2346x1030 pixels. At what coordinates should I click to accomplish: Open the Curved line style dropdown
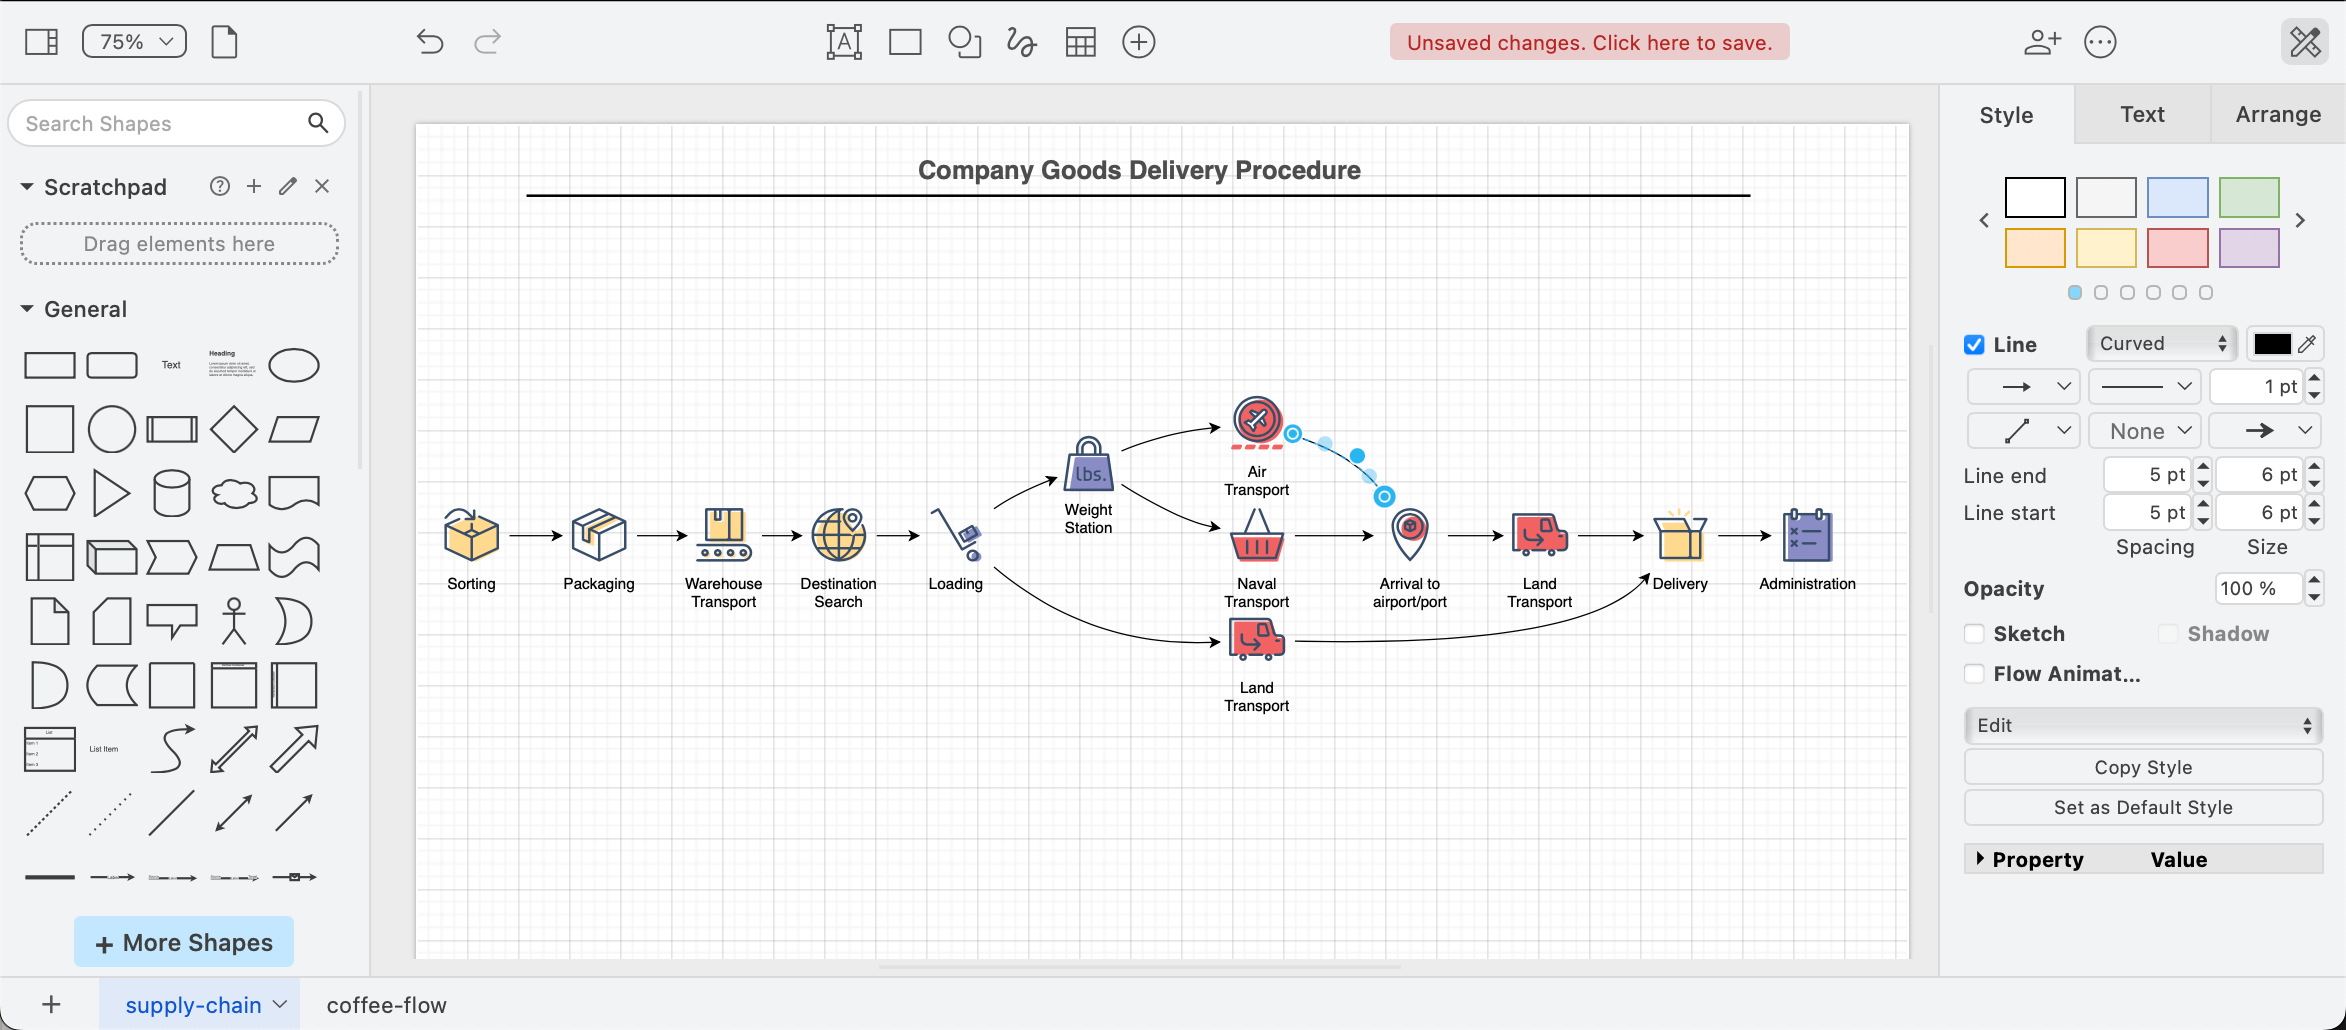tap(2162, 344)
